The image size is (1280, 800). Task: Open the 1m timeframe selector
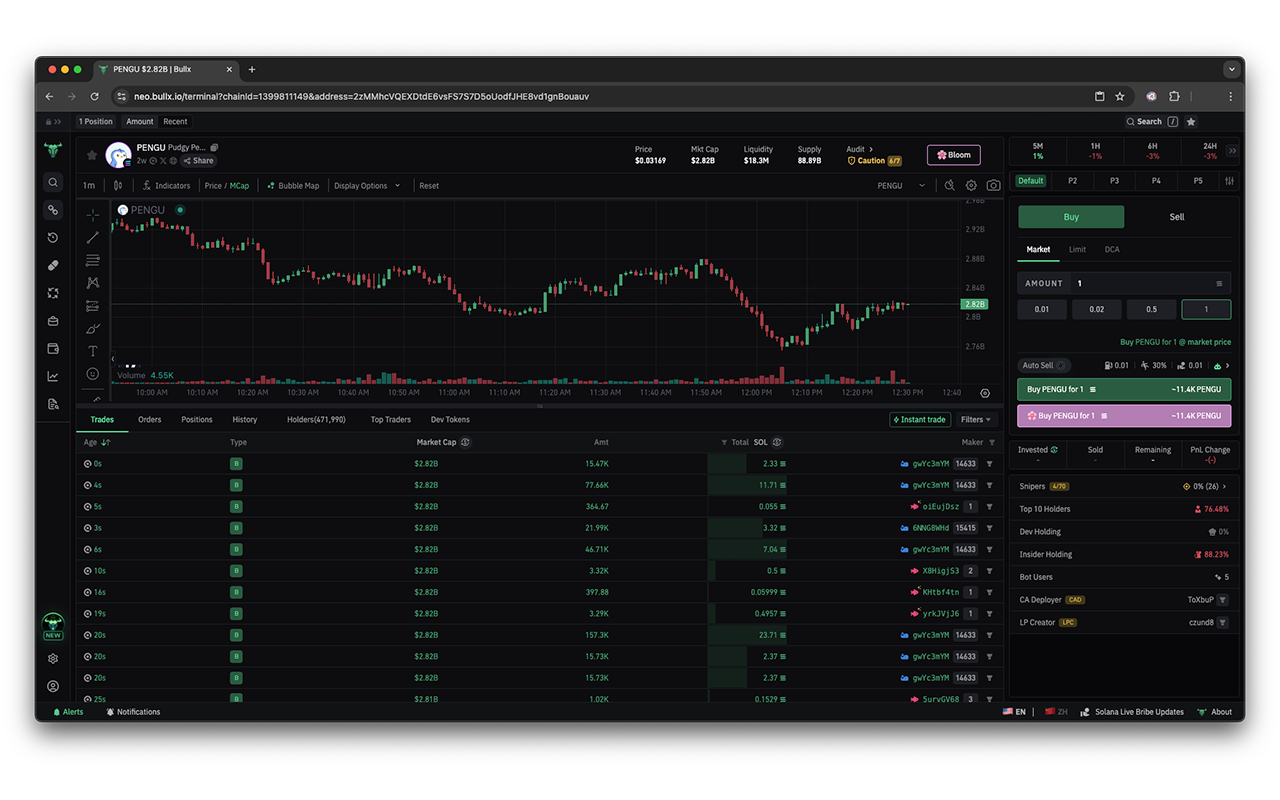[89, 186]
